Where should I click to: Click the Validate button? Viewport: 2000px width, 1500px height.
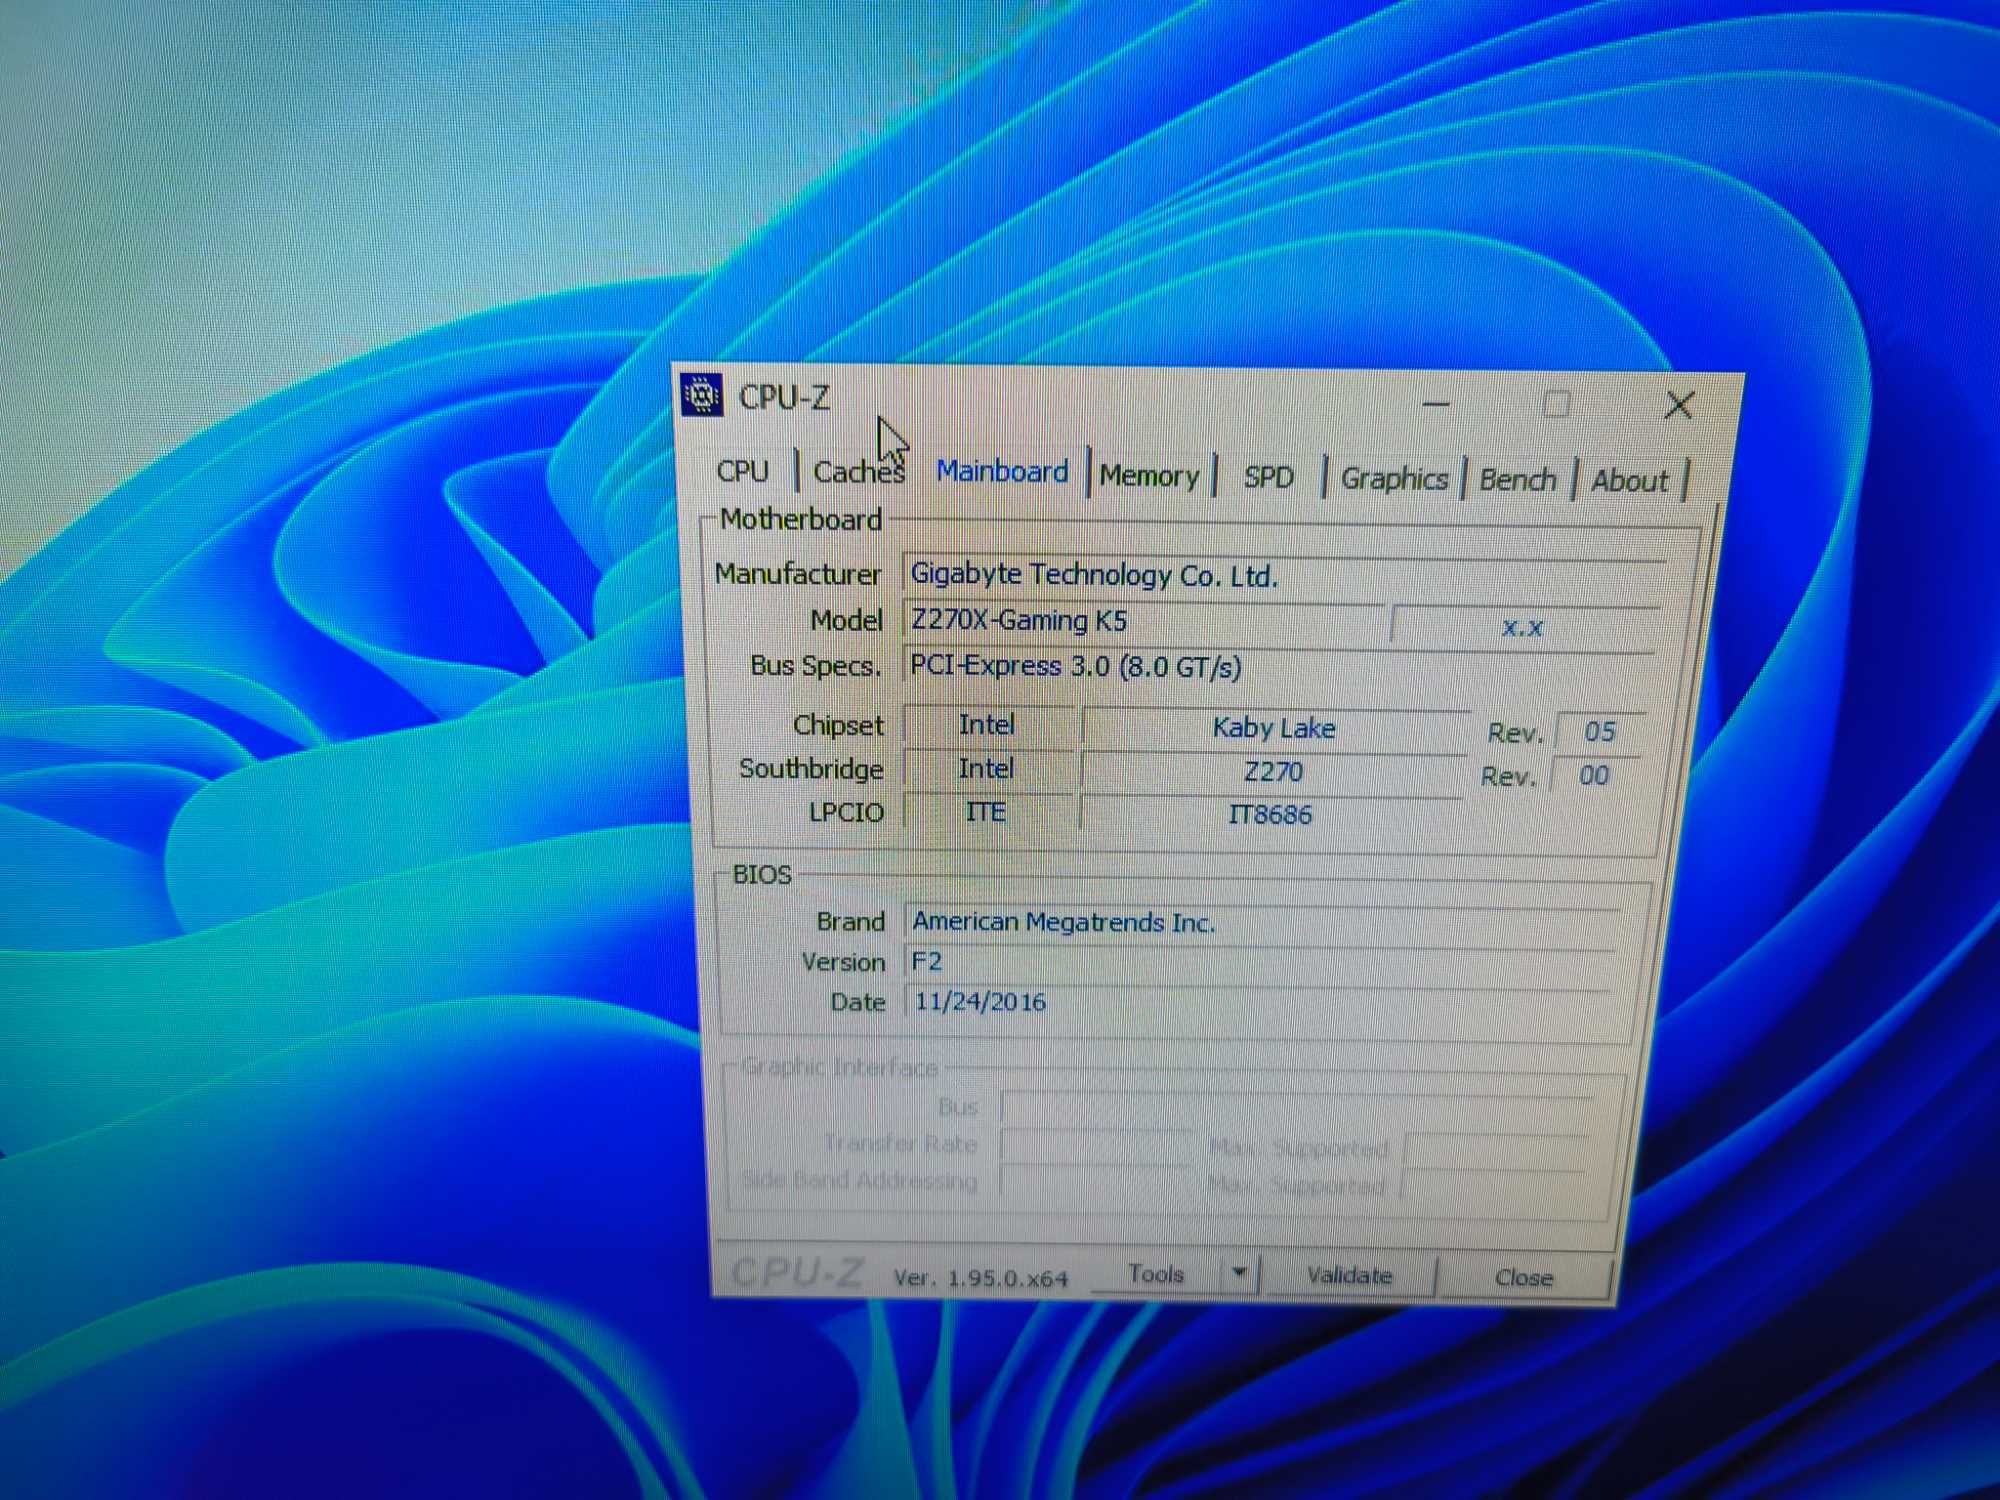[1349, 1276]
